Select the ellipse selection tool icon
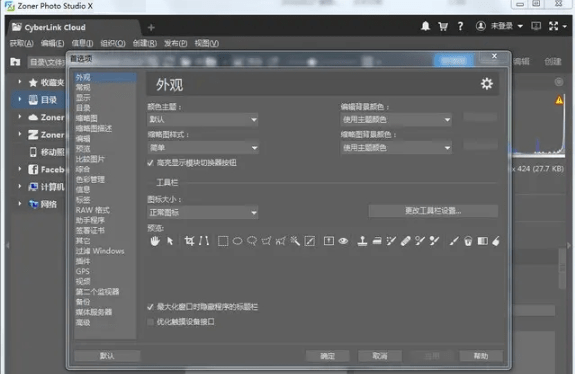 [x=237, y=241]
